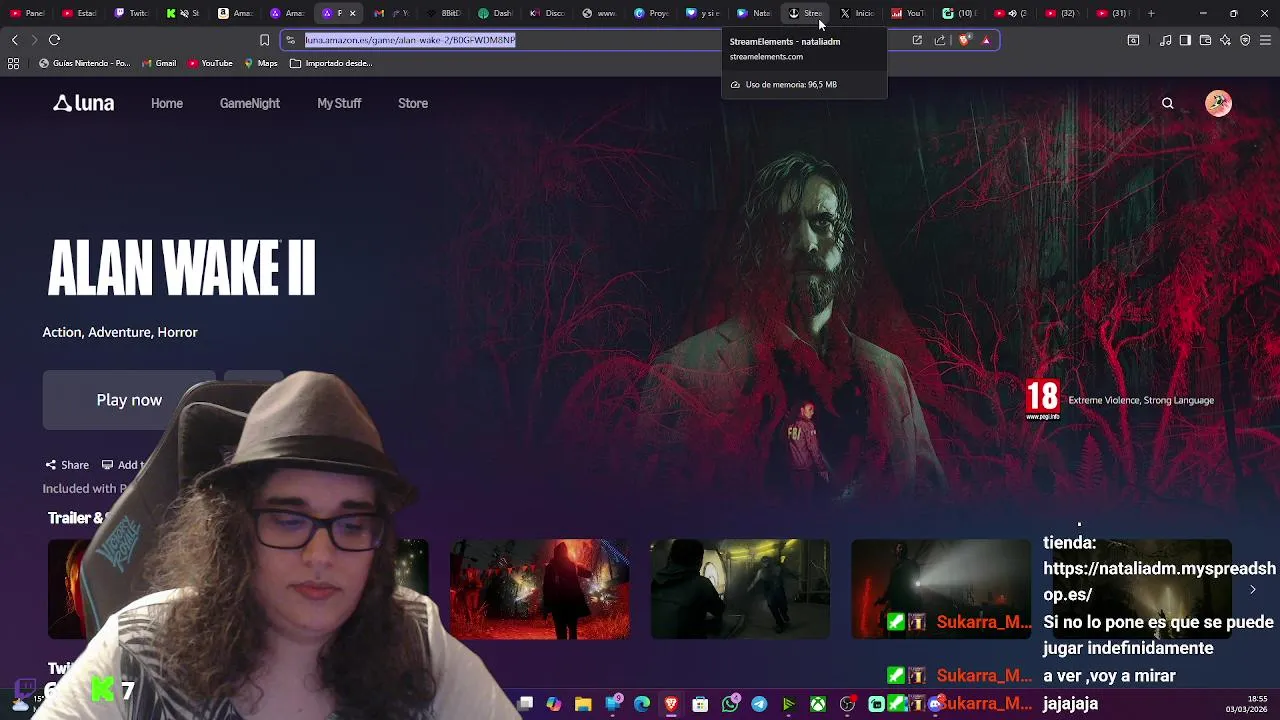Open File Explorer from taskbar
The height and width of the screenshot is (720, 1280).
[583, 704]
